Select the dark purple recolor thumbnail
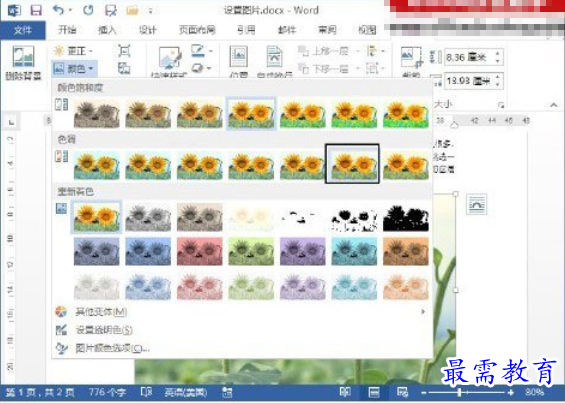 coord(303,252)
